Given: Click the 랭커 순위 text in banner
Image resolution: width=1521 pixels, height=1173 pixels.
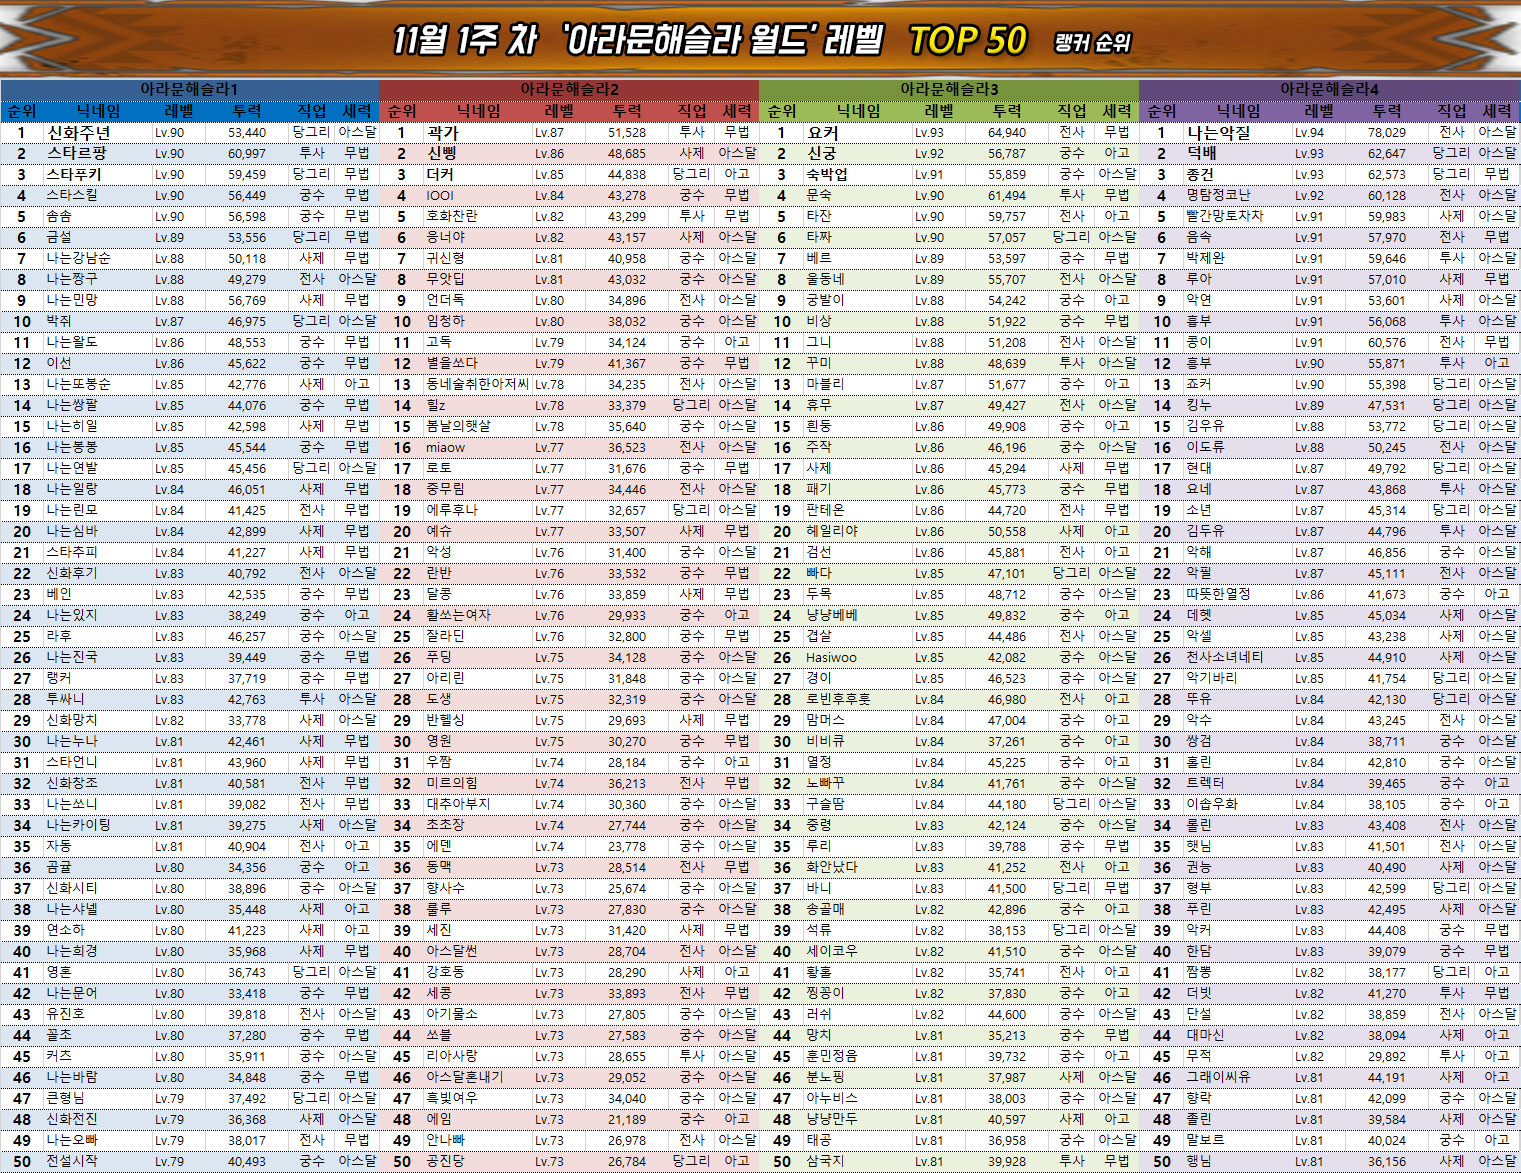Looking at the screenshot, I should [x=1092, y=43].
